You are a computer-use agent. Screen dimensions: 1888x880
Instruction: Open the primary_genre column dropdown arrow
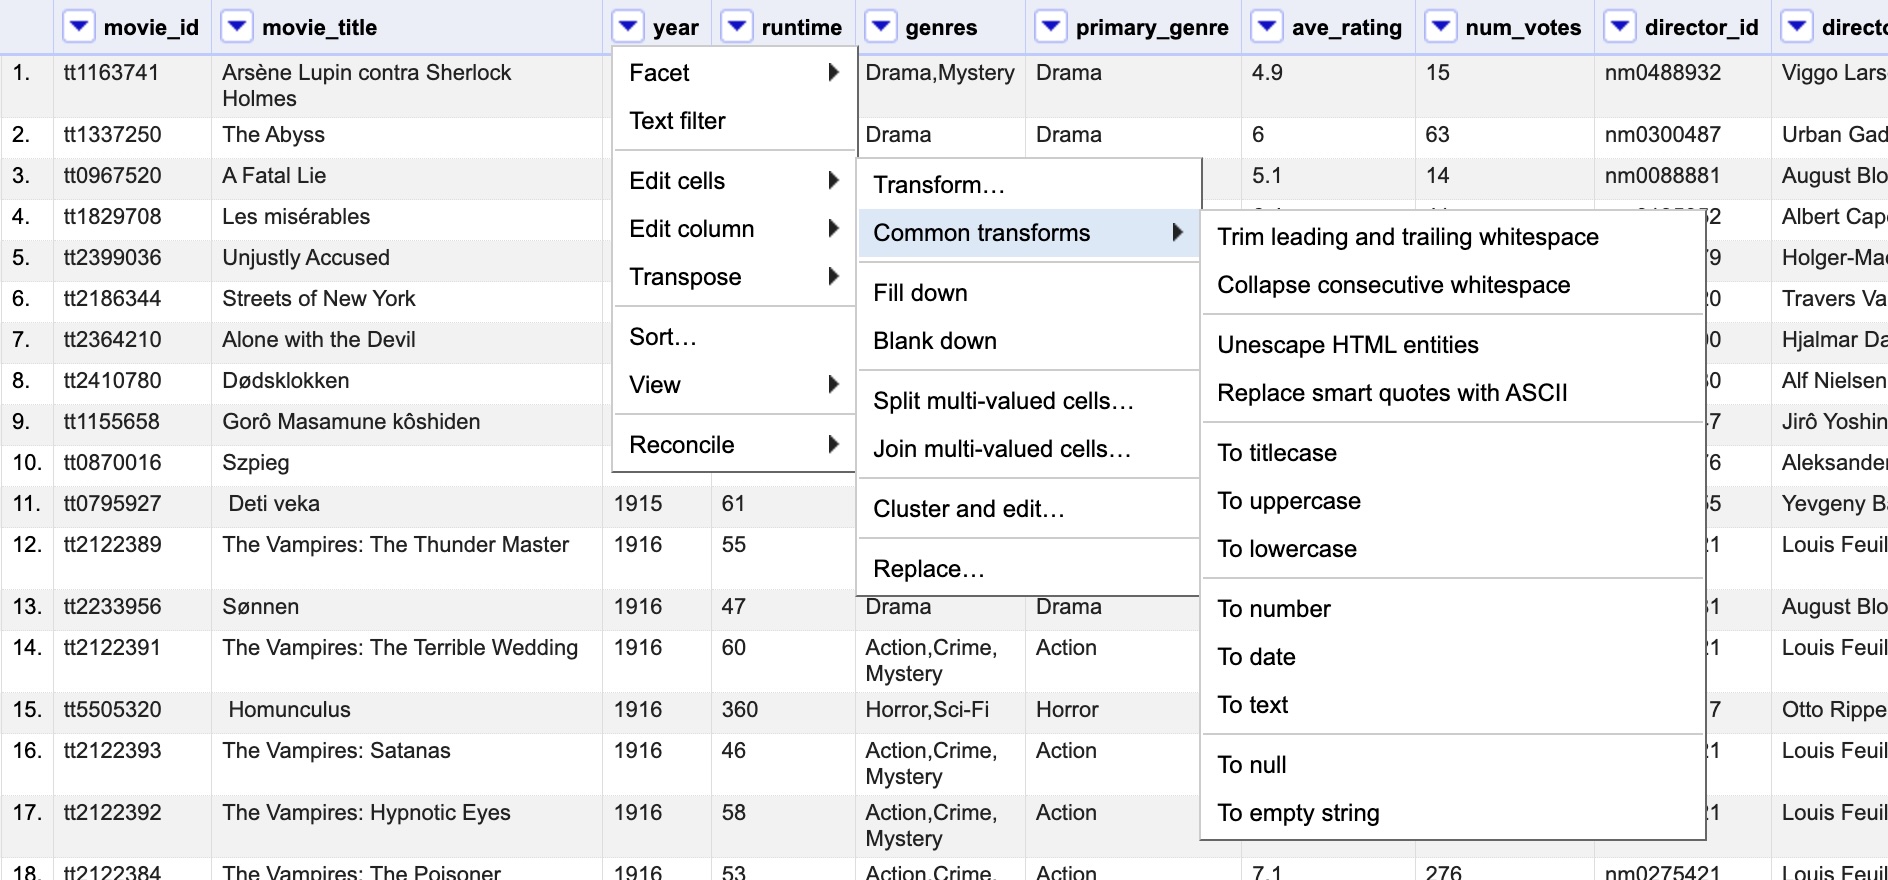[1051, 27]
